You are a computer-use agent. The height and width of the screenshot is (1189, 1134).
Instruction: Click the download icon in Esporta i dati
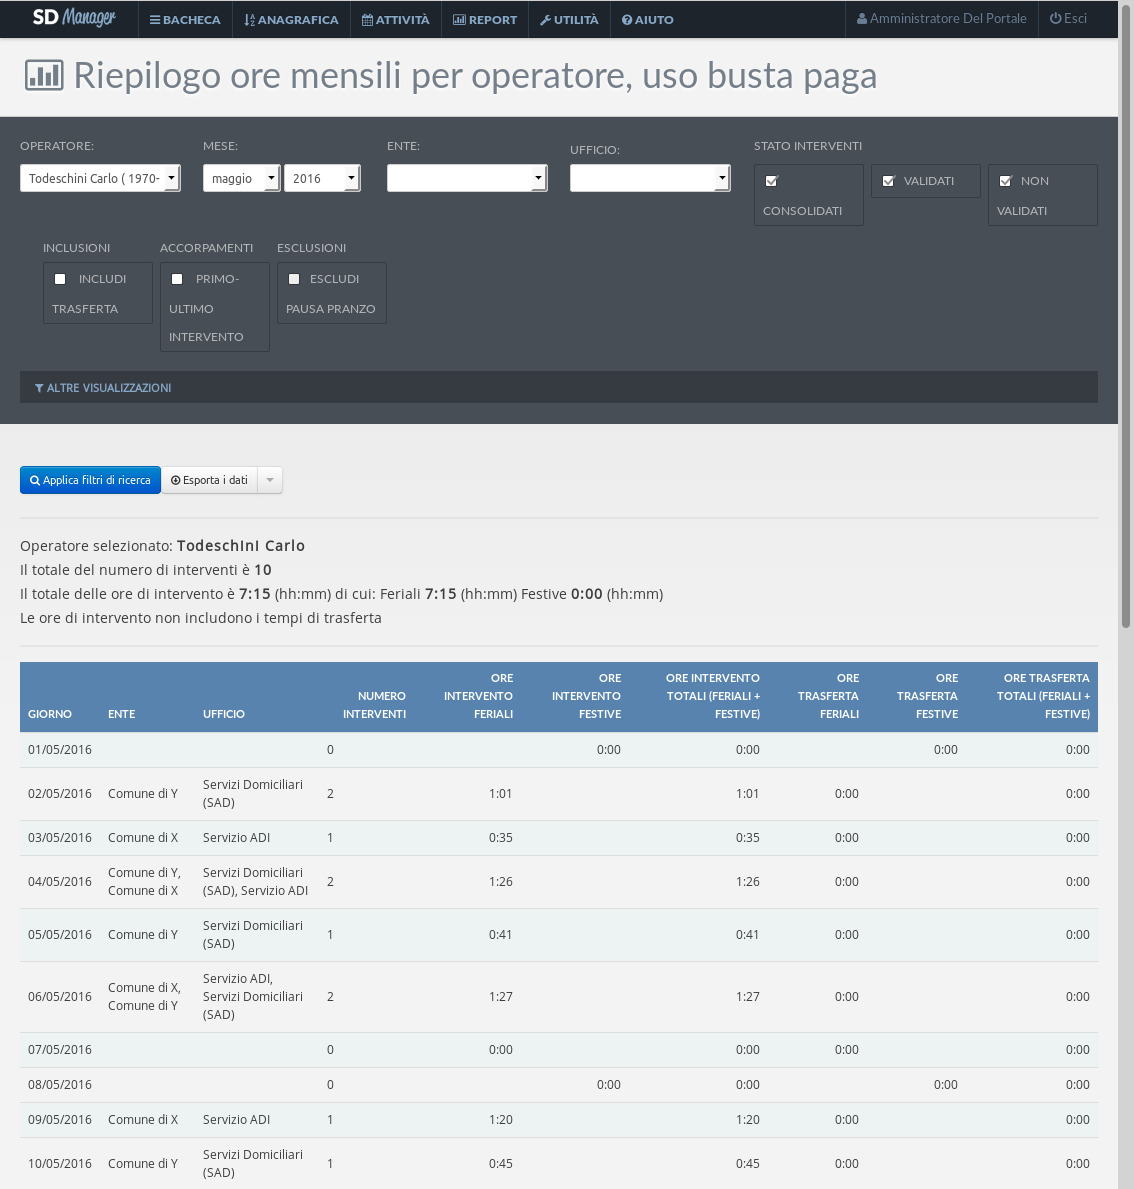click(176, 481)
